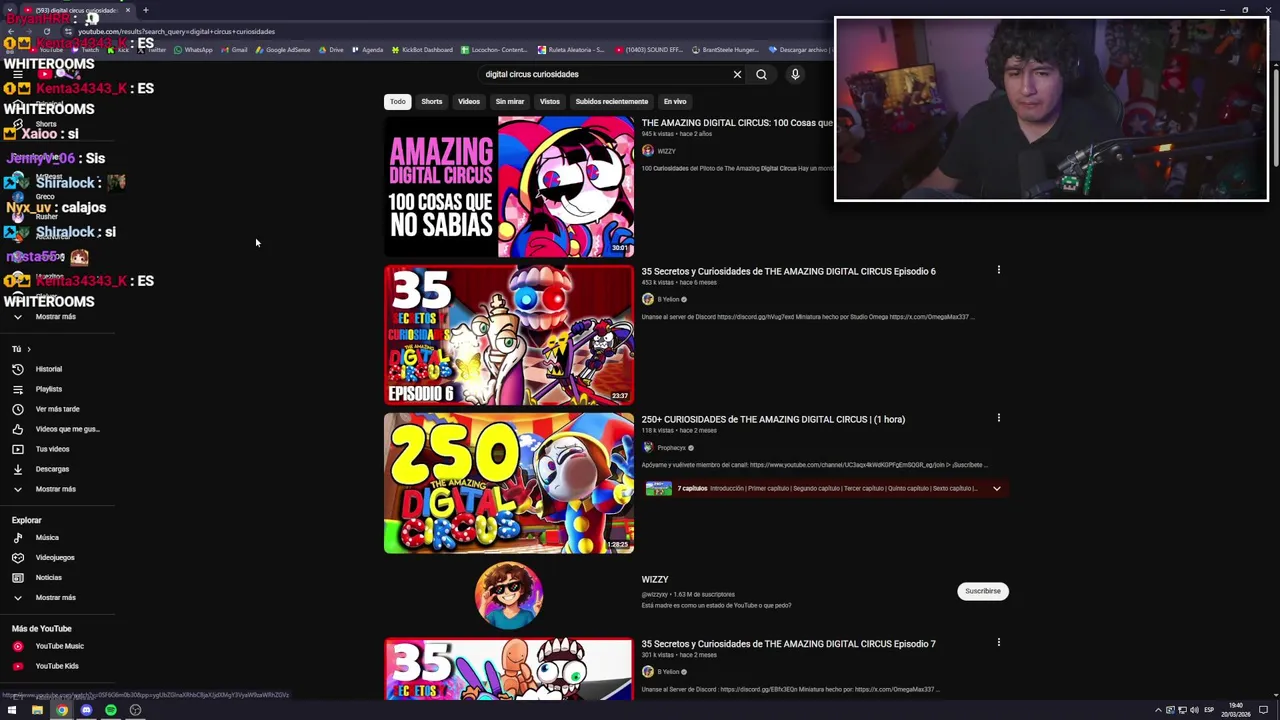1280x720 pixels.
Task: Open Descargas in the sidebar
Action: 52,469
